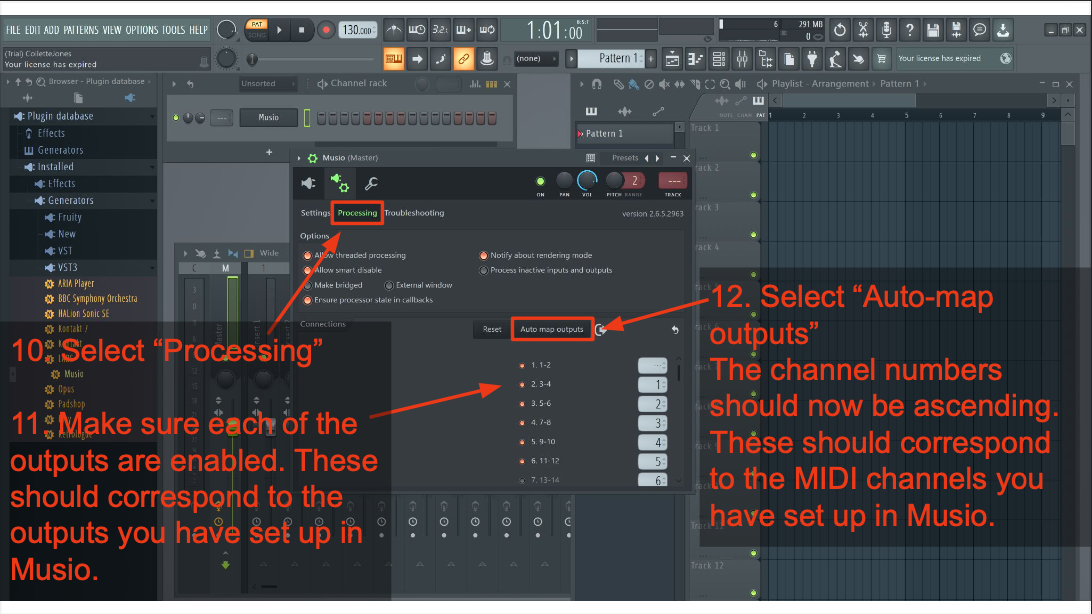Open the audio editor scissors icon
1092x614 pixels.
(863, 30)
